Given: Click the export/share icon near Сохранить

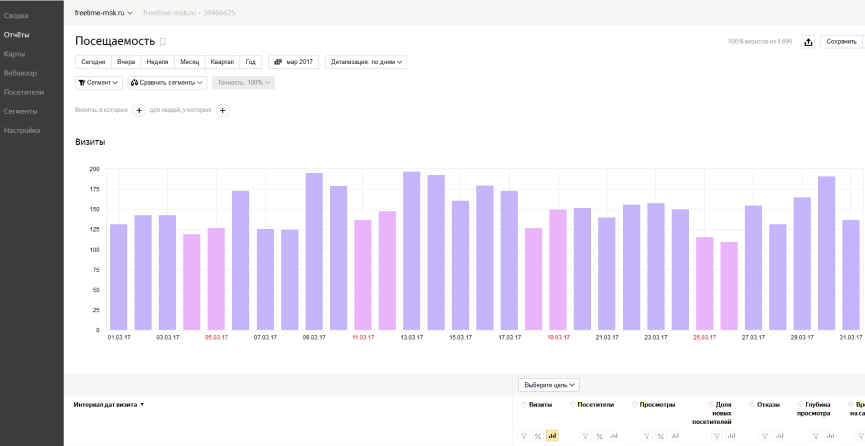Looking at the screenshot, I should [x=808, y=42].
